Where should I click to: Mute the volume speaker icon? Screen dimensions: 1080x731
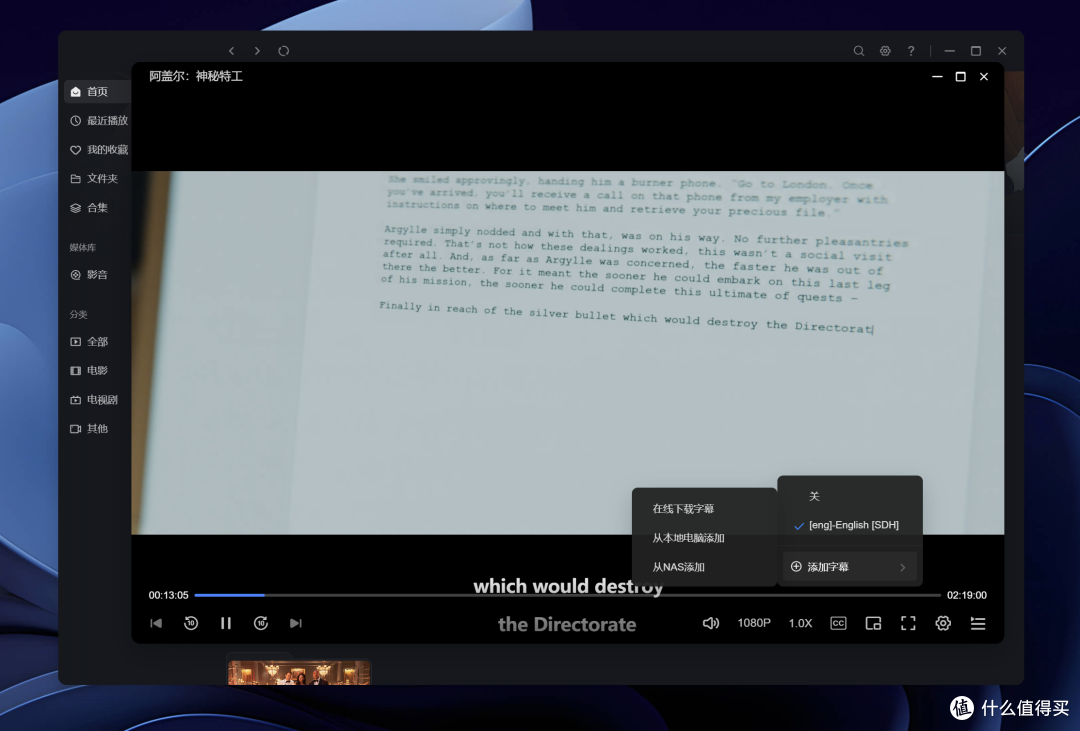tap(711, 623)
